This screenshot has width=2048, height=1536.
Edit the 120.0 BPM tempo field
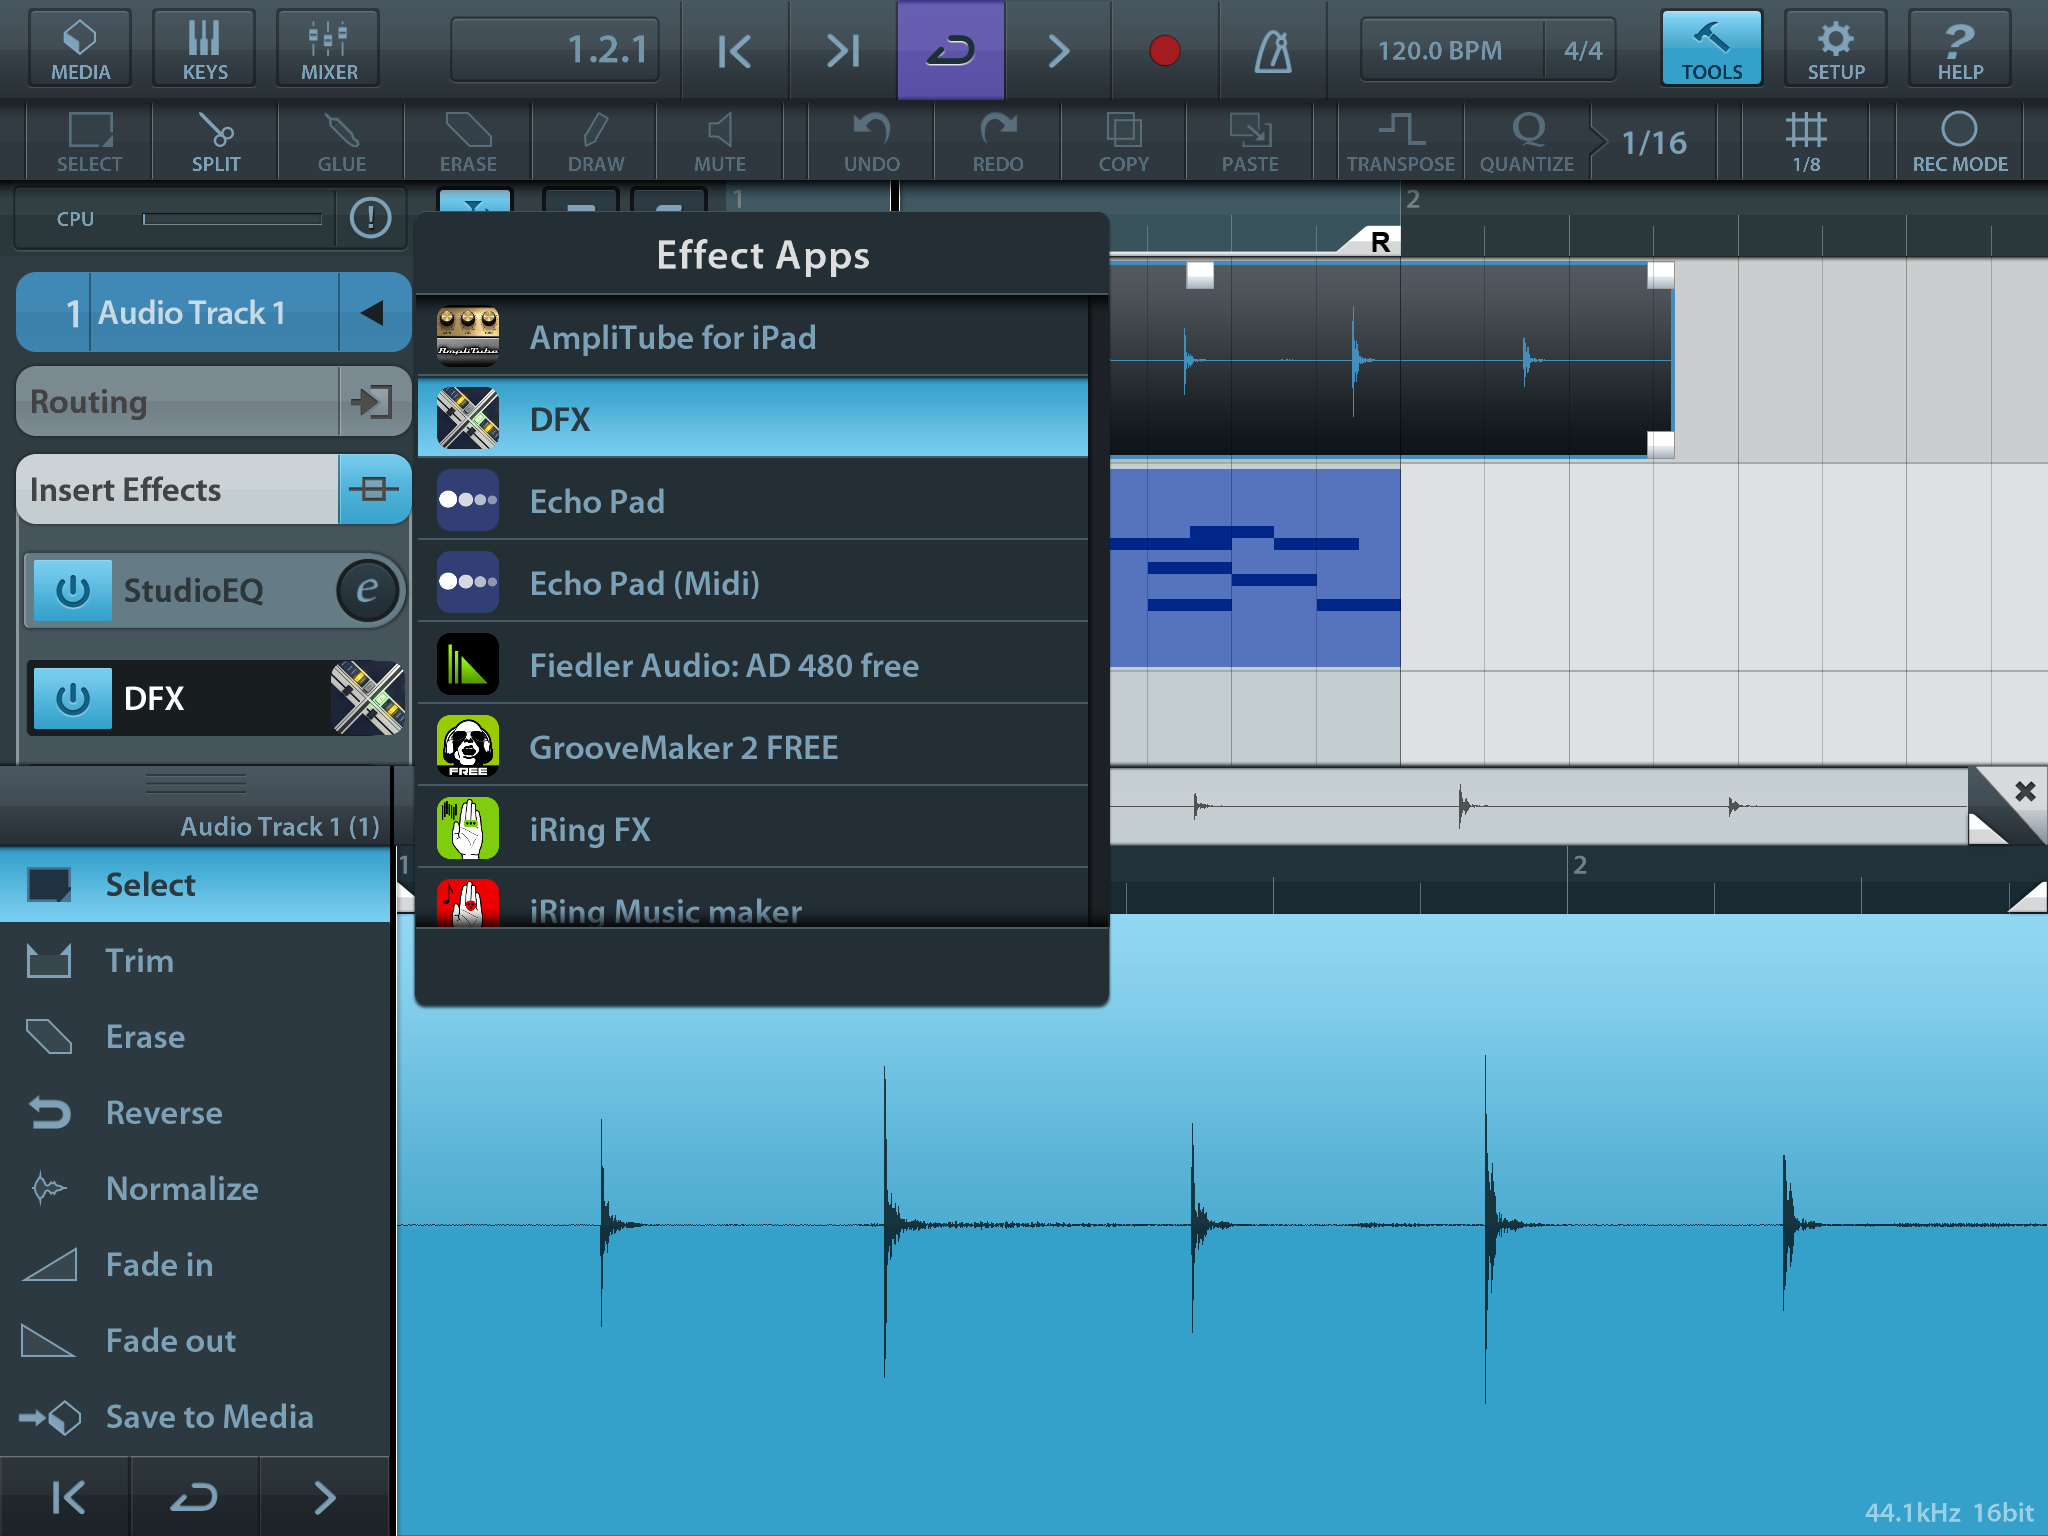(1450, 50)
